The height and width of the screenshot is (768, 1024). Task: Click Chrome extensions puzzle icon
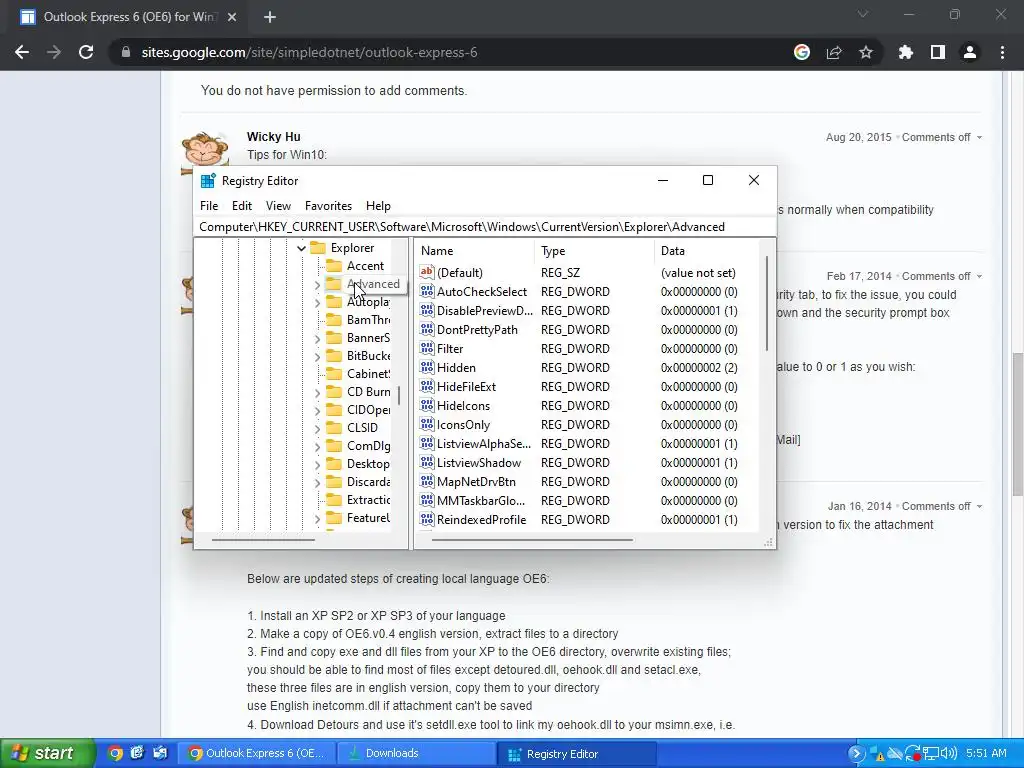(905, 52)
